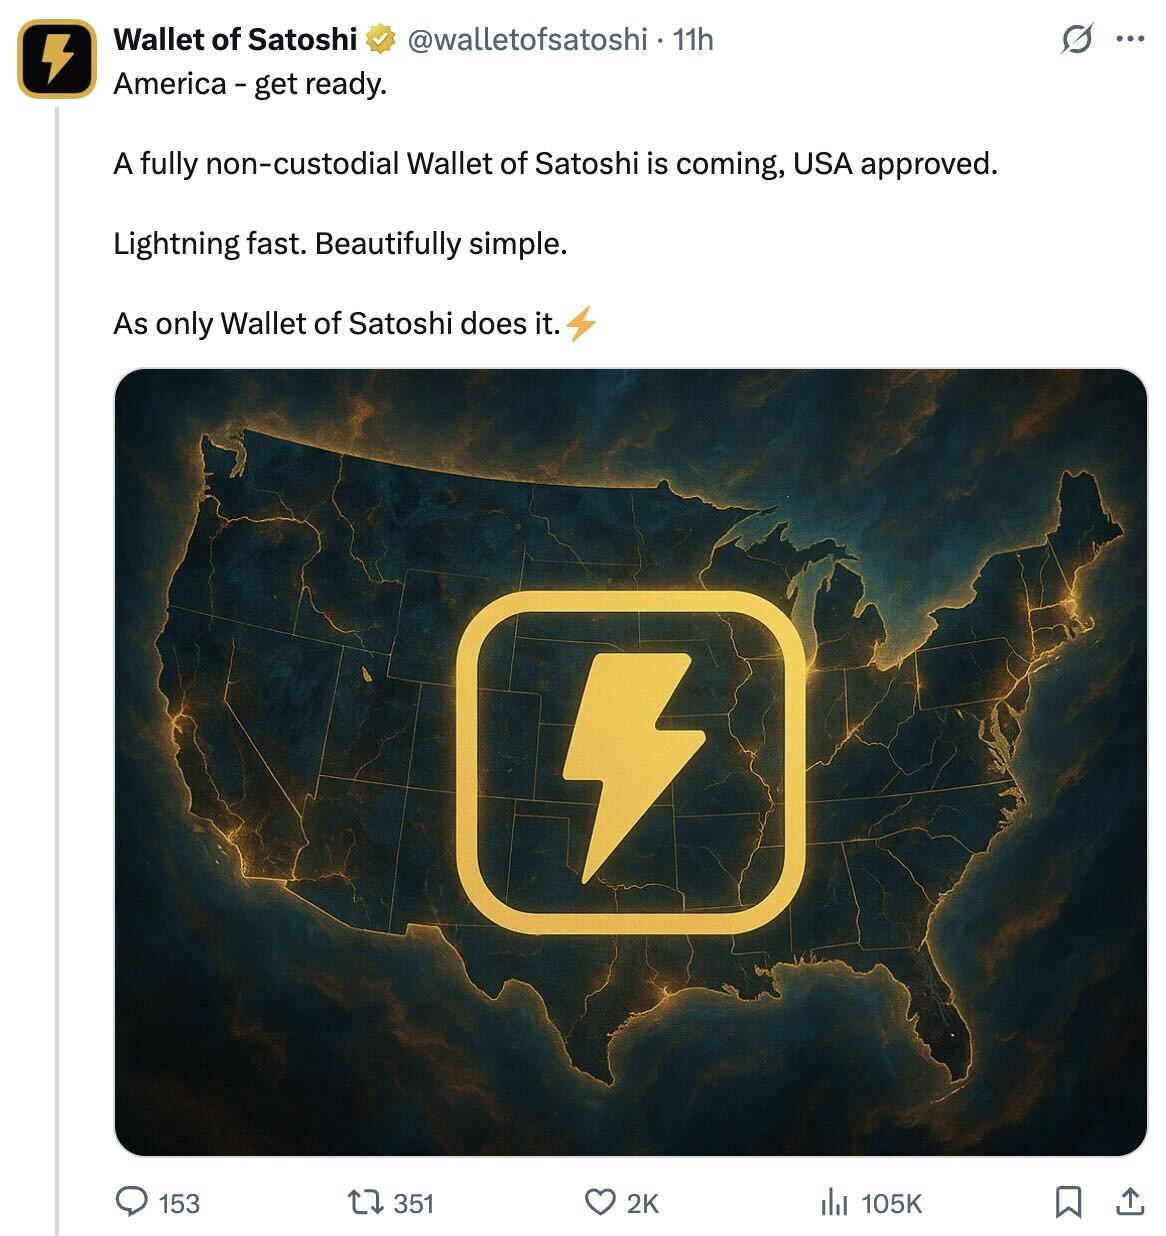Click the Grok slashed-circle icon

tap(1076, 40)
